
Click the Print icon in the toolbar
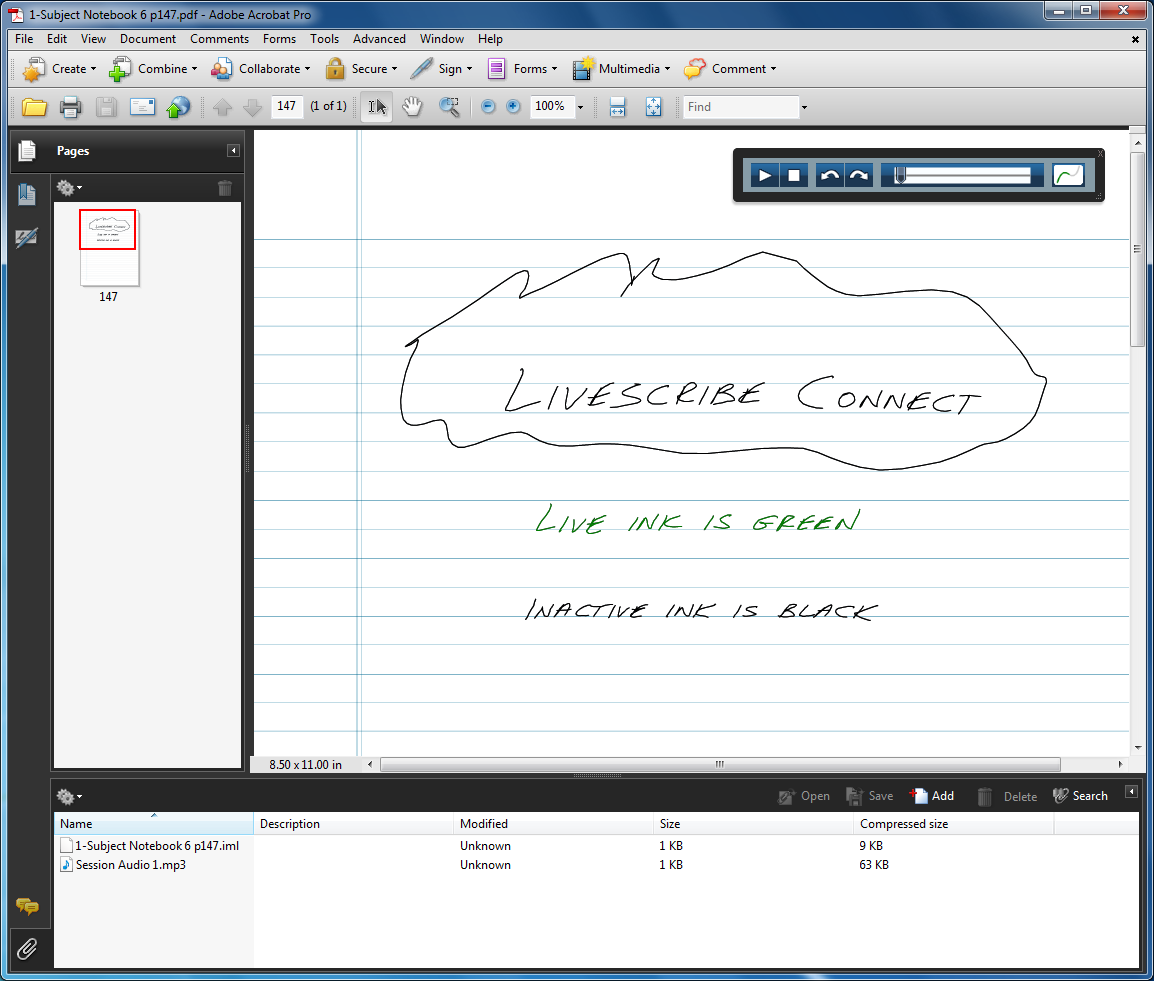[x=70, y=107]
